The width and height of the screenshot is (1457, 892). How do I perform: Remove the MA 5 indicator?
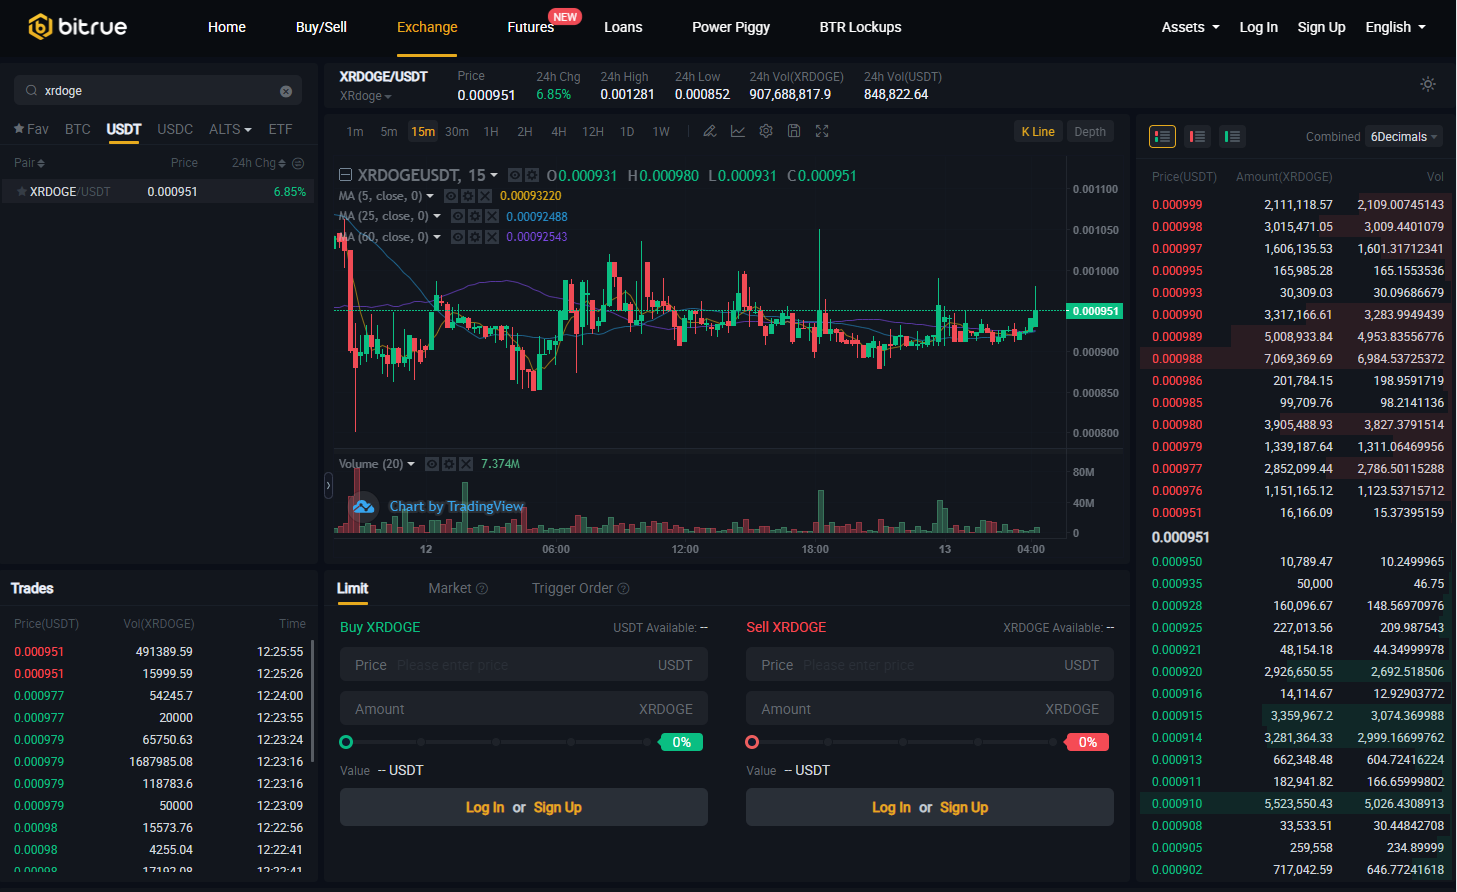[x=485, y=196]
